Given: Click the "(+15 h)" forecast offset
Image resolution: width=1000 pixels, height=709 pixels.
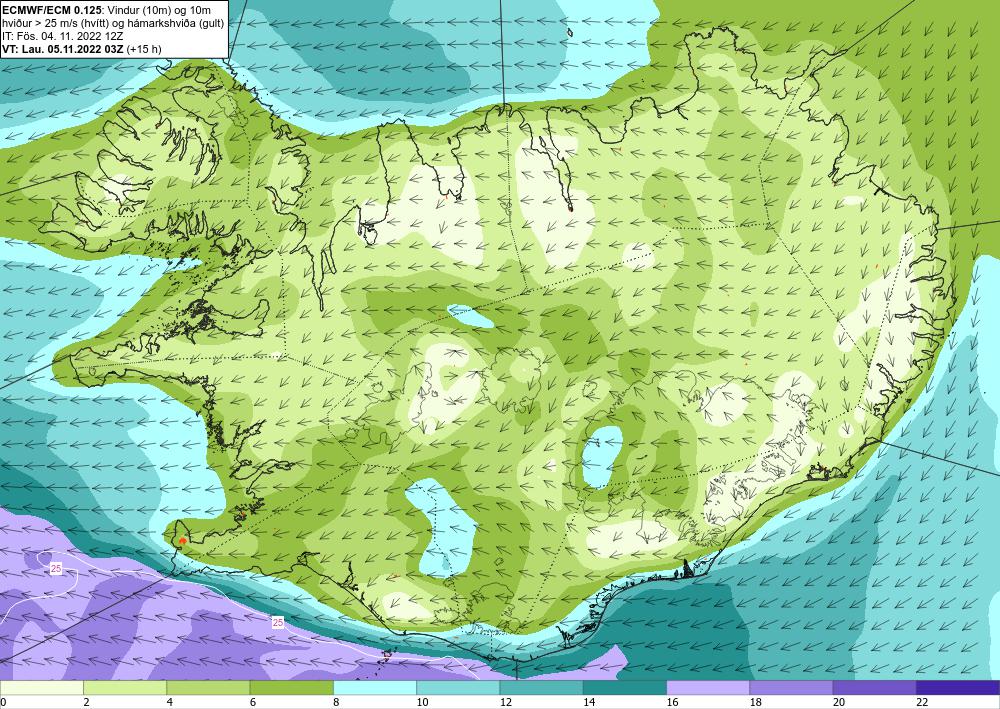Looking at the screenshot, I should (144, 49).
